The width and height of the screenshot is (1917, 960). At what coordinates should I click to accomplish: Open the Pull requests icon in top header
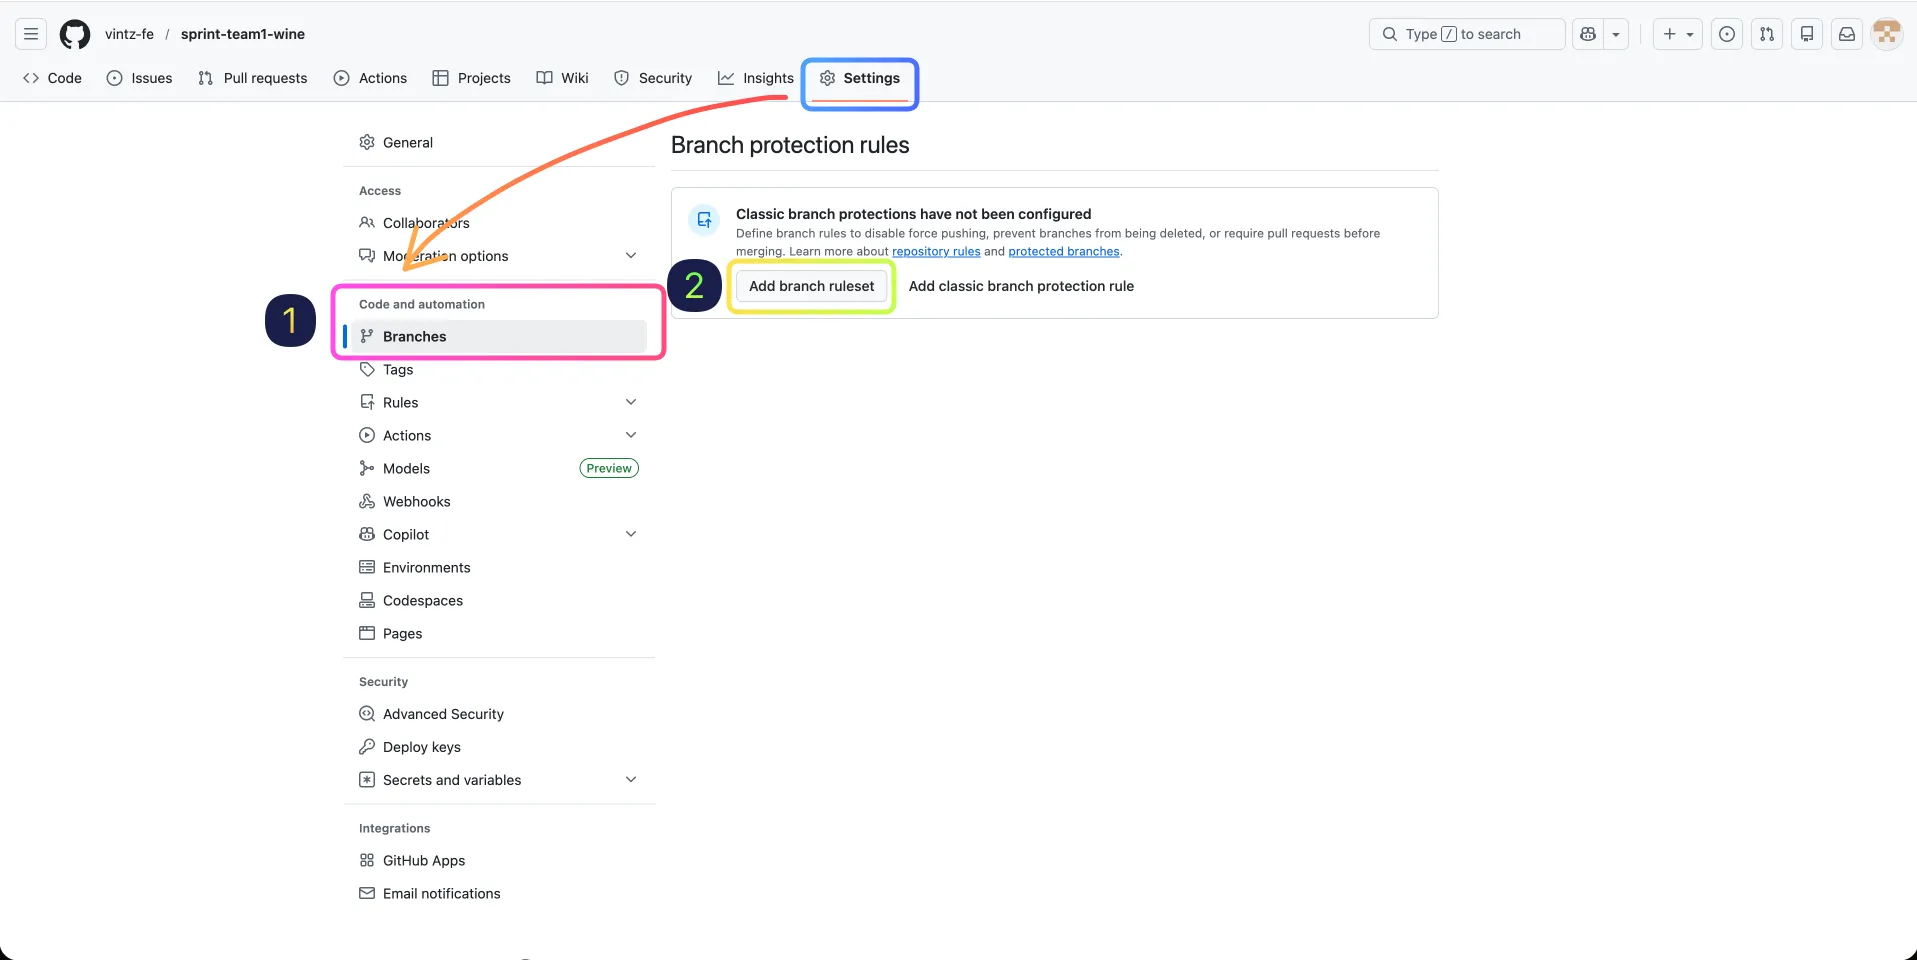[x=1767, y=34]
